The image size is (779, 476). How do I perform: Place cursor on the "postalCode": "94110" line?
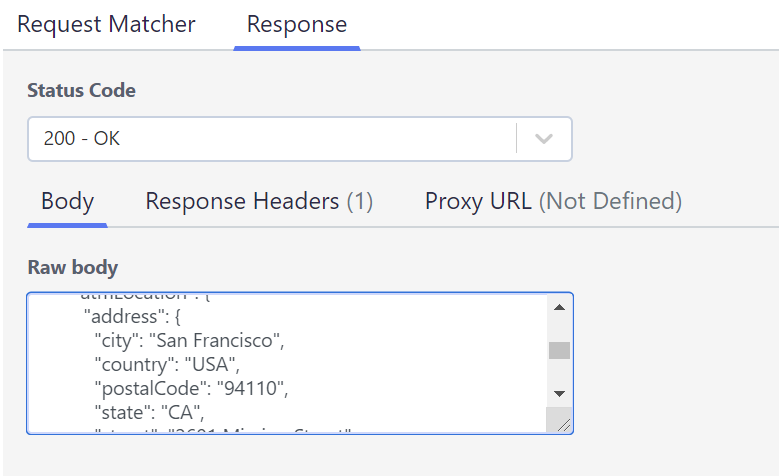tap(191, 389)
